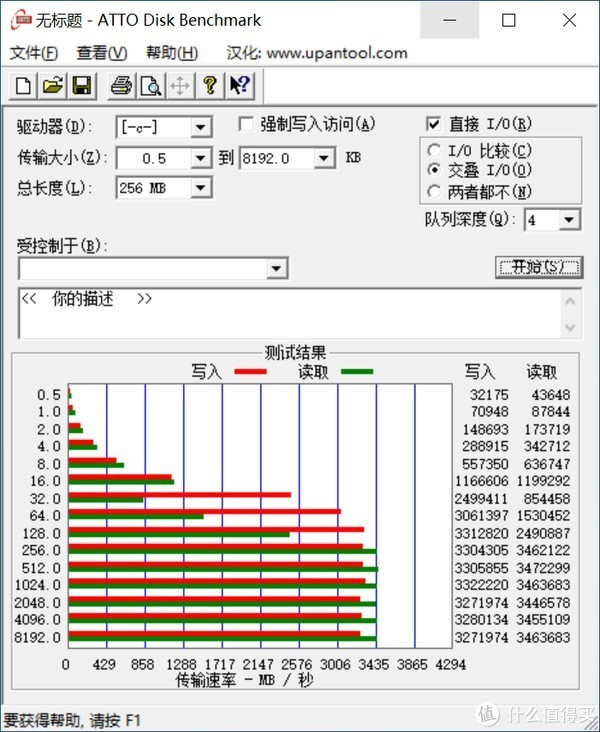The width and height of the screenshot is (600, 732).
Task: Open the 文件(F) menu
Action: click(x=34, y=53)
